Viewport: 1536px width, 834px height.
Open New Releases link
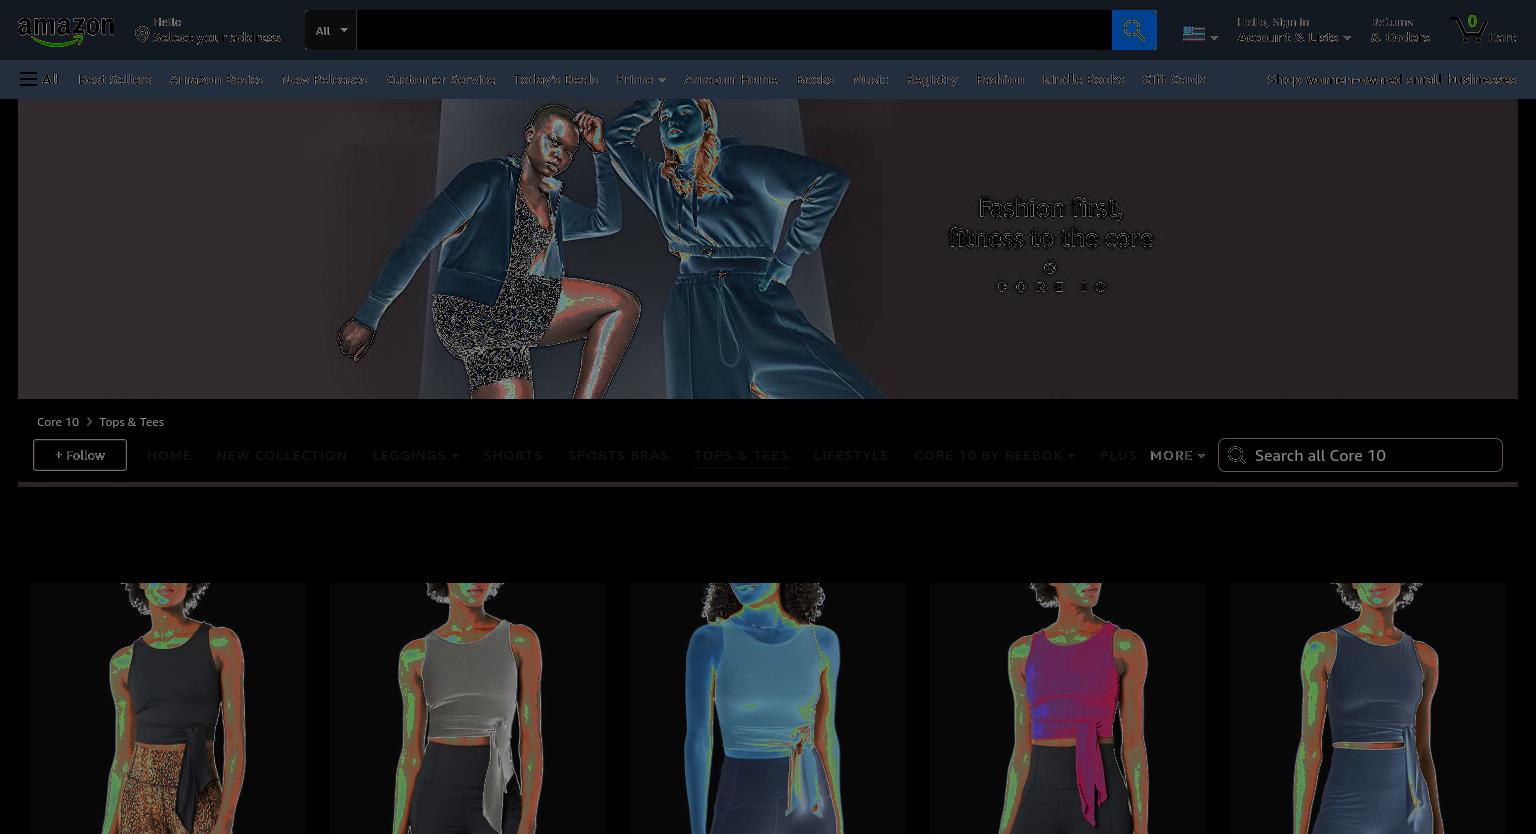[x=324, y=79]
